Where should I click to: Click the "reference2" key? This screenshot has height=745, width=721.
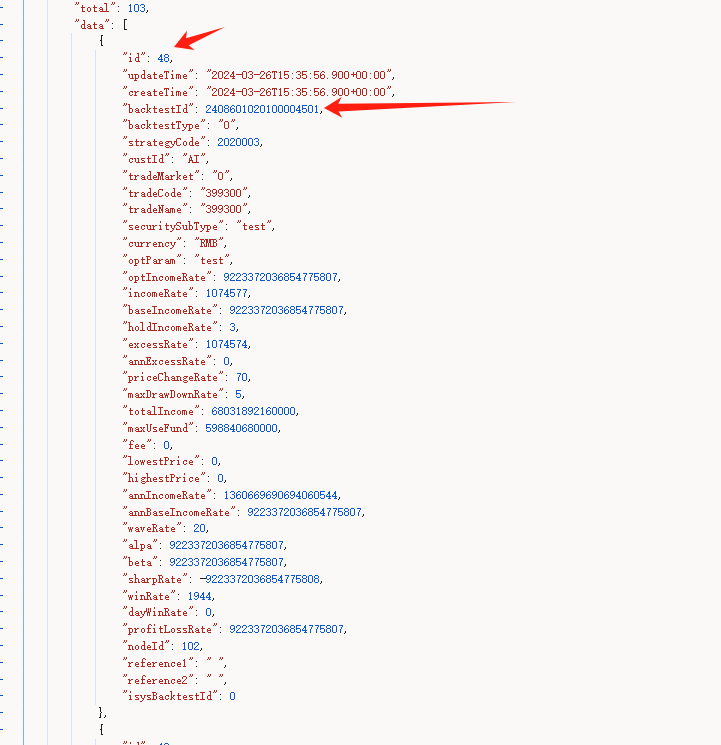click(x=158, y=680)
